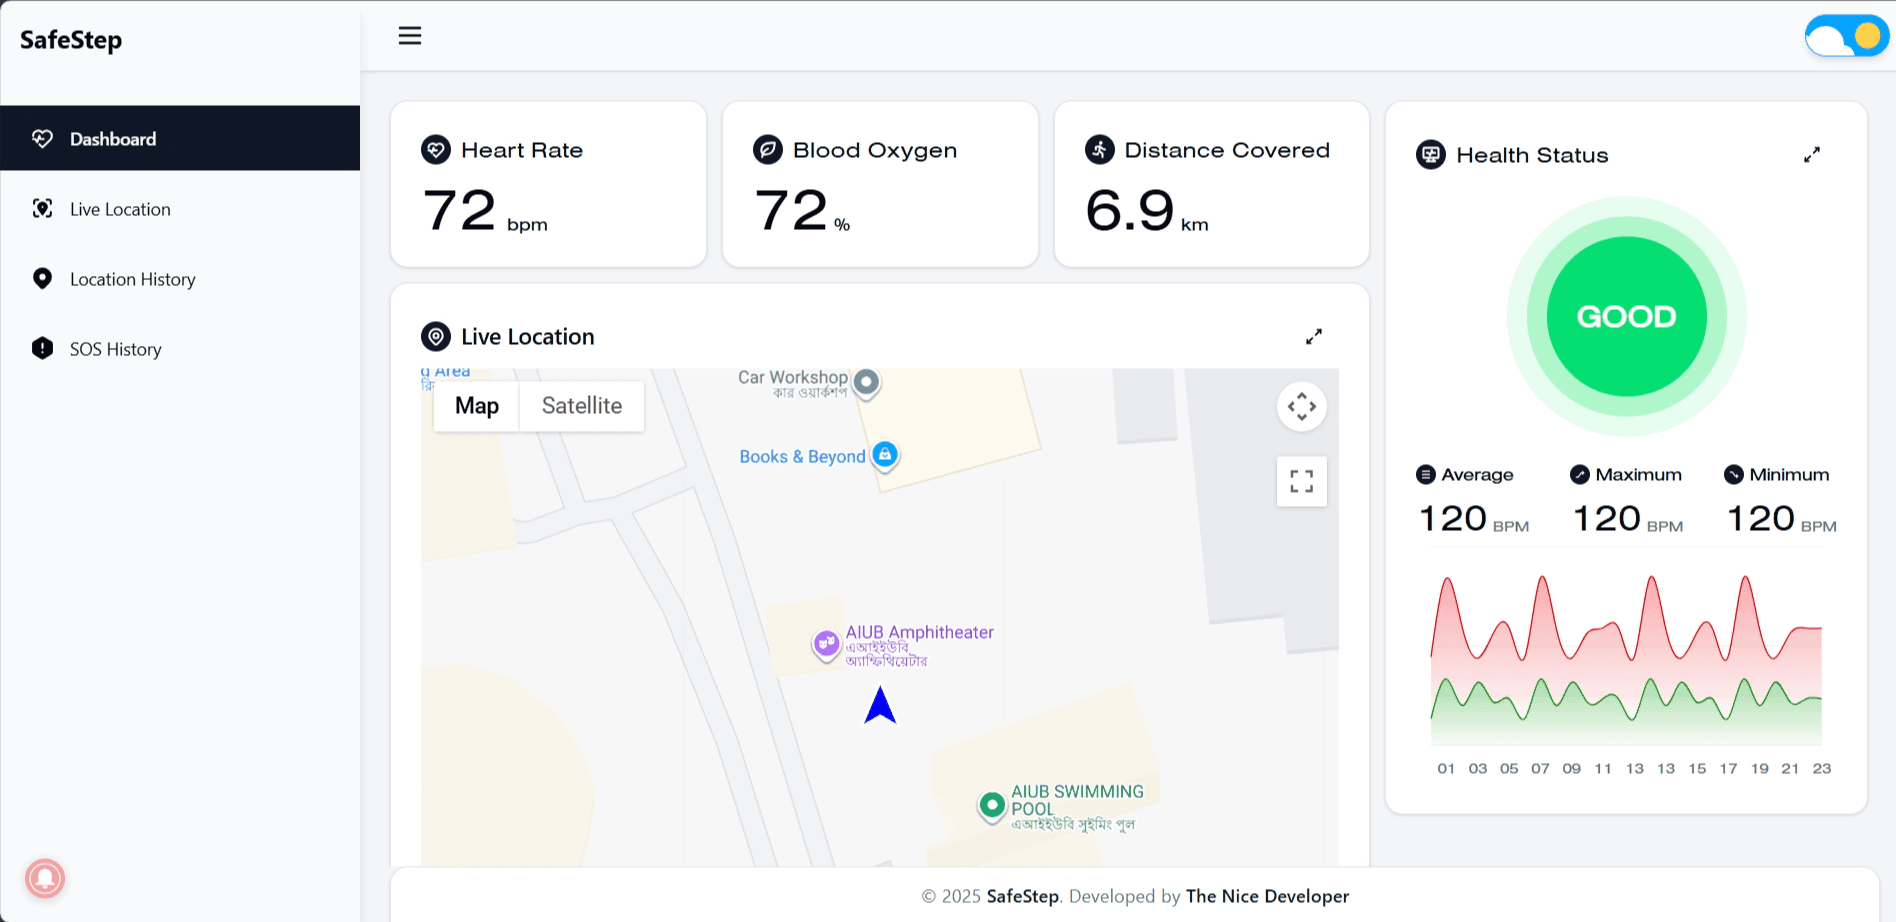This screenshot has width=1896, height=922.
Task: Open SOS History page
Action: click(x=115, y=349)
